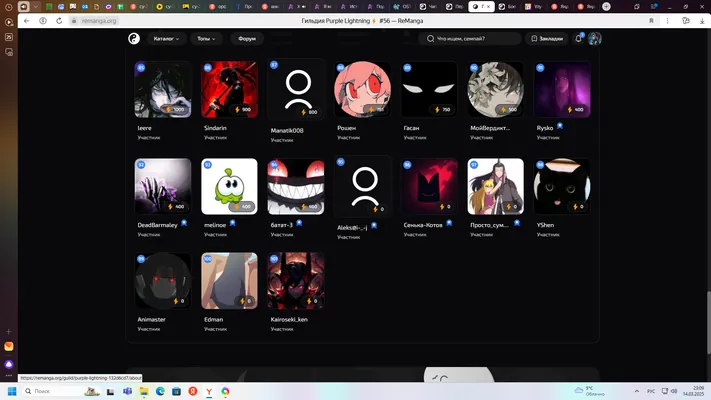
Task: Open the Форум menu item
Action: point(247,39)
